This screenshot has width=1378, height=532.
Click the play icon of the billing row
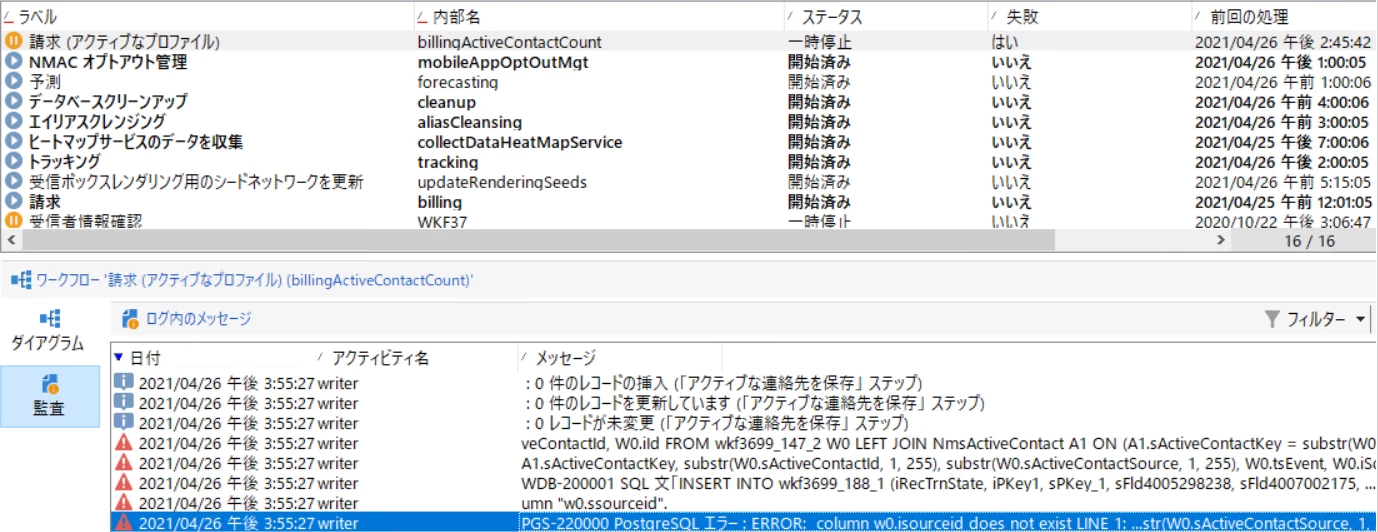(13, 201)
